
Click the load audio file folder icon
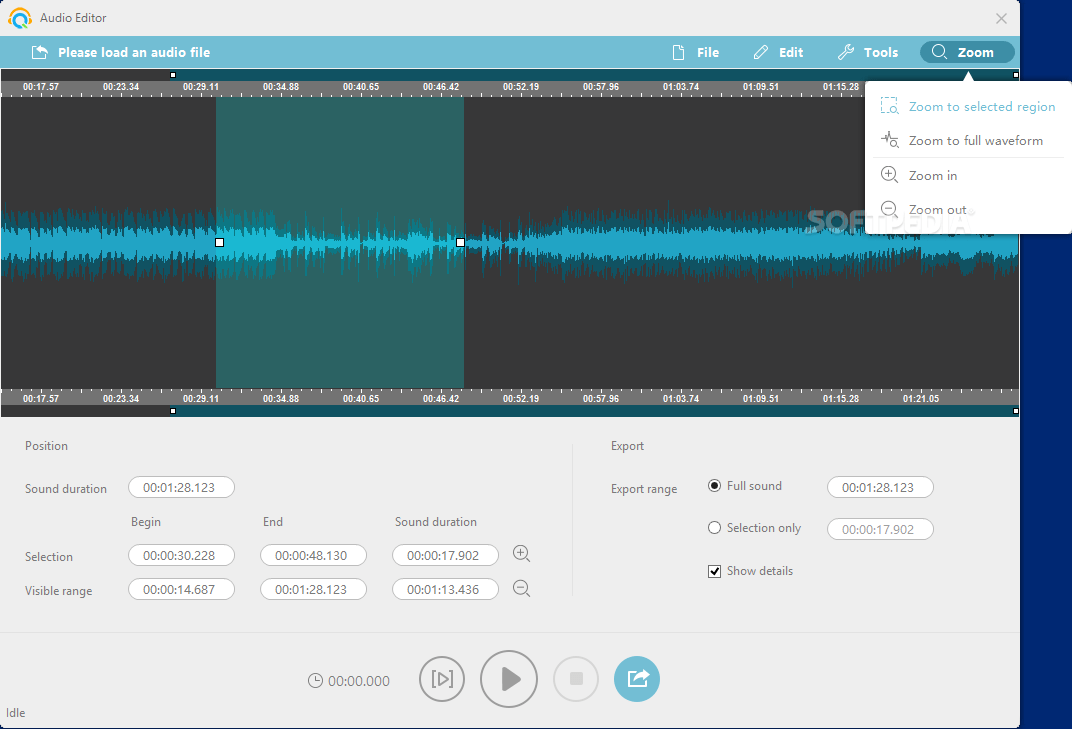pyautogui.click(x=39, y=52)
